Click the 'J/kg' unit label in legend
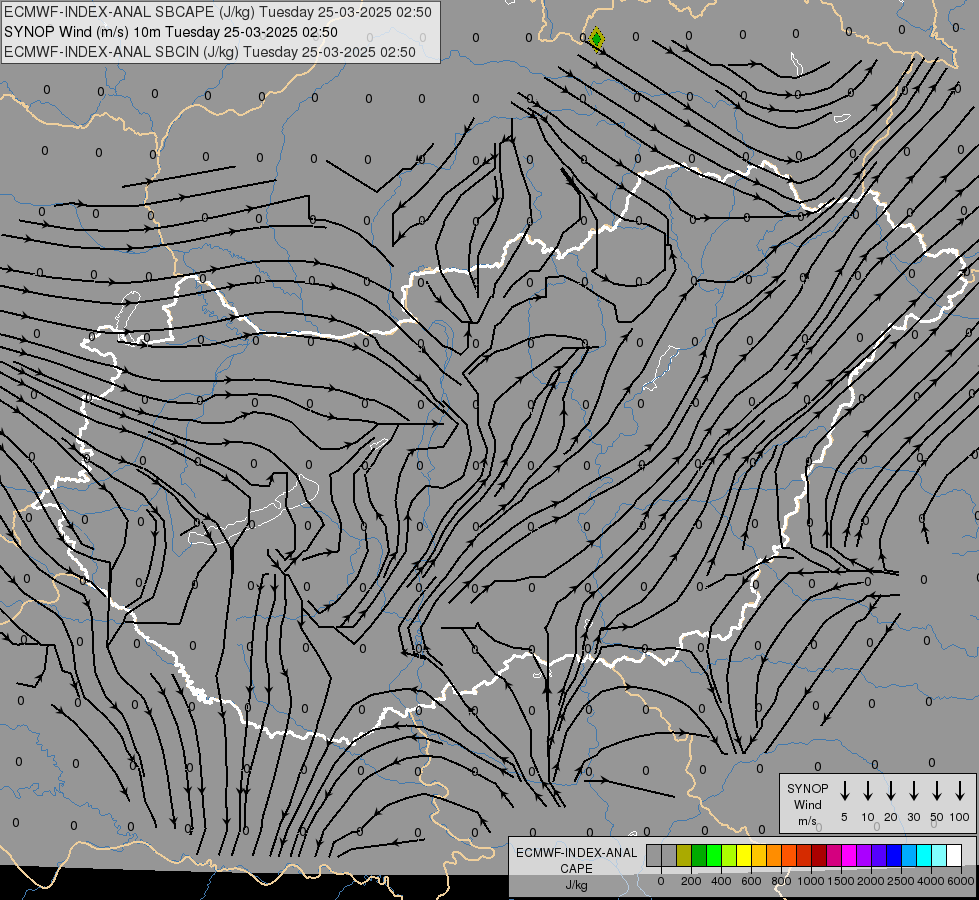The image size is (979, 900). (x=576, y=885)
